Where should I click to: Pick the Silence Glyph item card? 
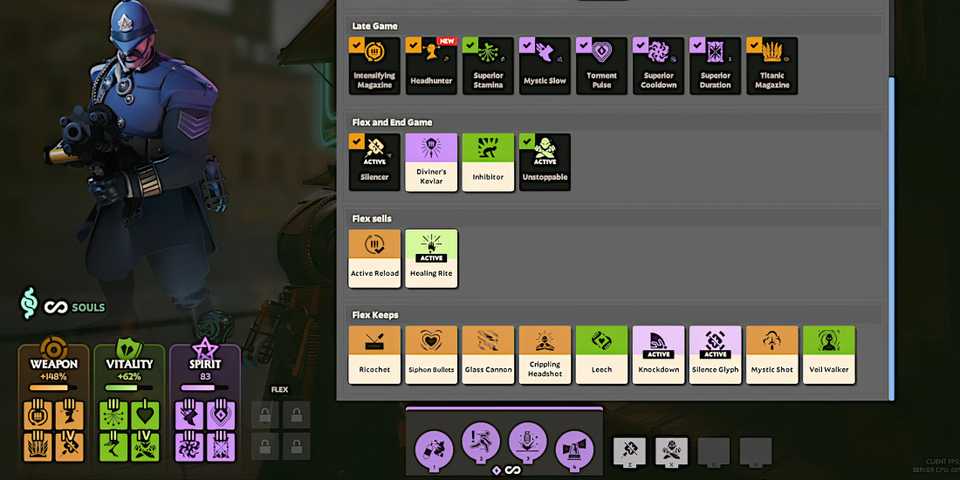pos(715,354)
